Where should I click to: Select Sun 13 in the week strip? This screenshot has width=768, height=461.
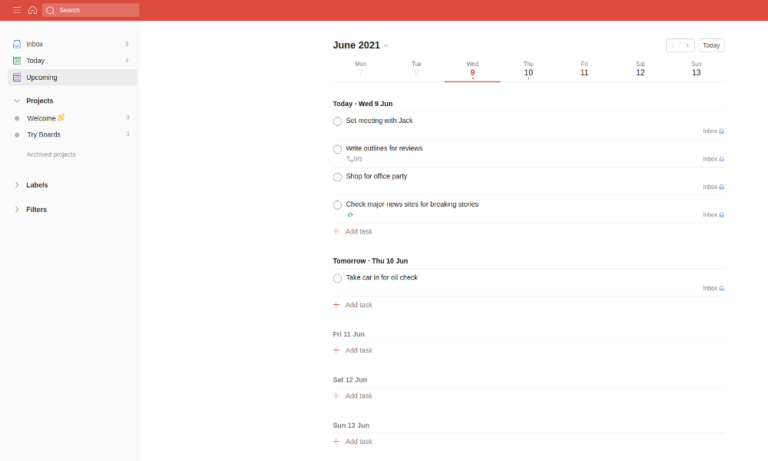(696, 70)
